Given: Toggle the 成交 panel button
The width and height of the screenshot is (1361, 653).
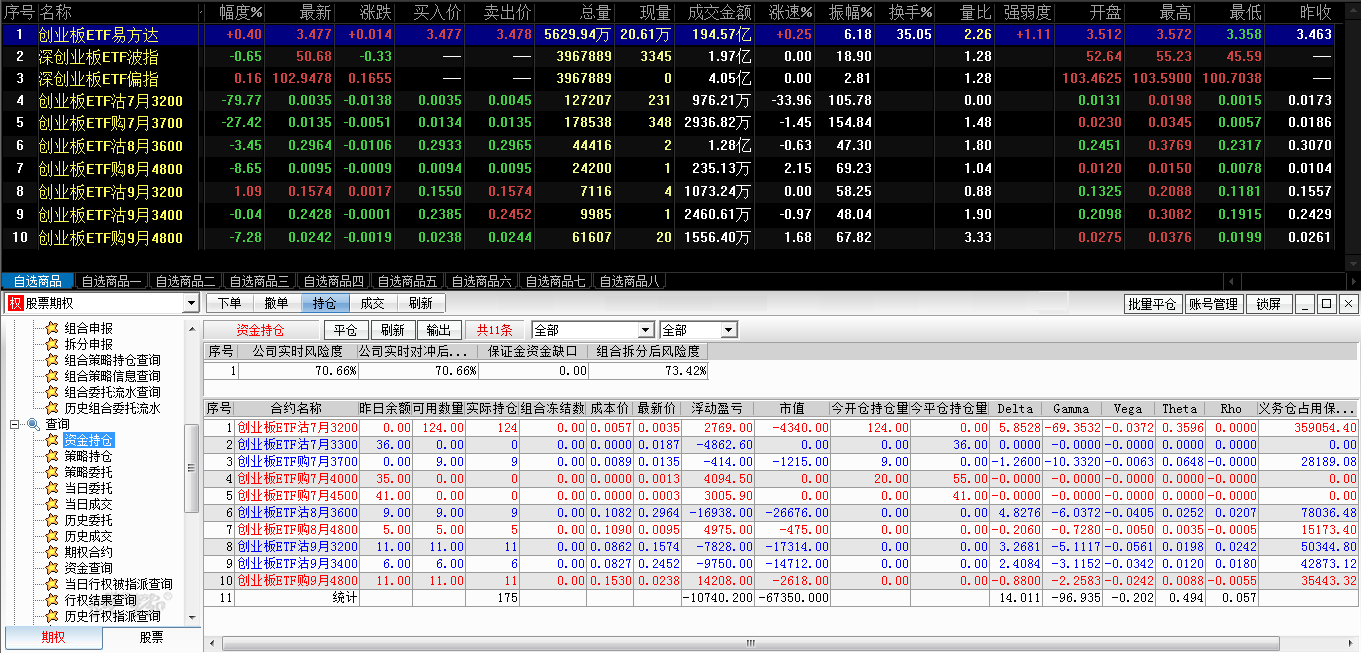Looking at the screenshot, I should pos(373,303).
